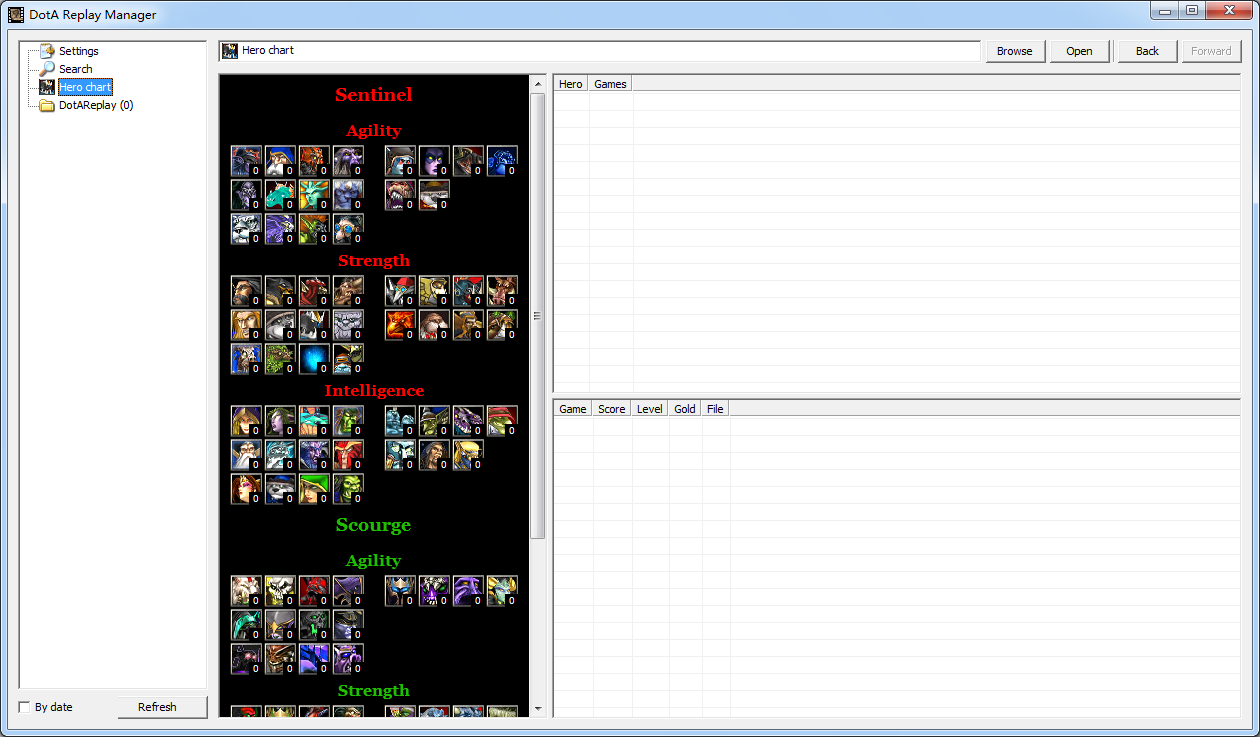
Task: Maximize the DotA Replay Manager window
Action: coord(1191,10)
